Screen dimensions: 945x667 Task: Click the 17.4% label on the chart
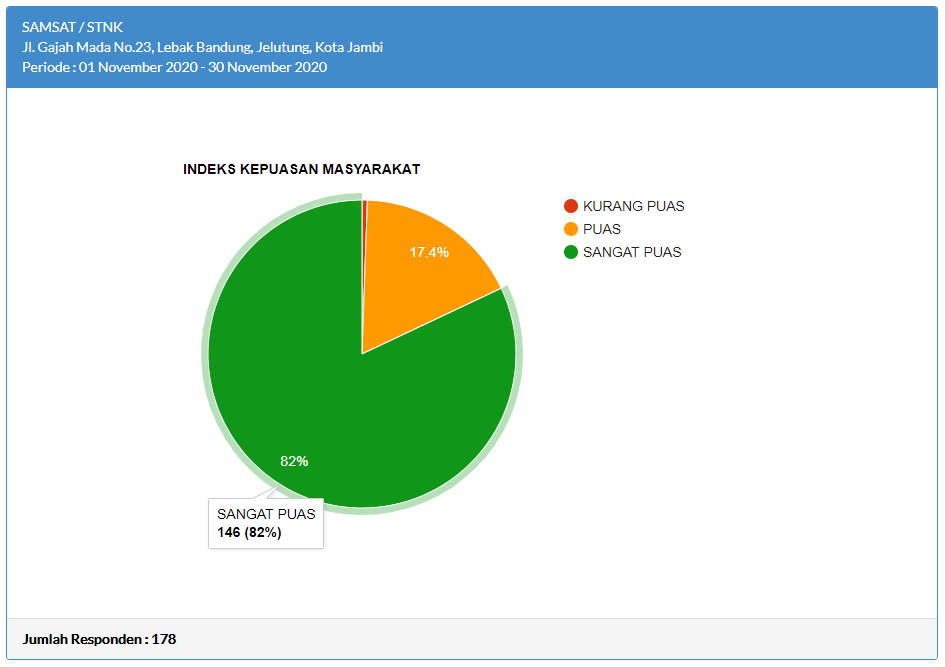point(429,252)
